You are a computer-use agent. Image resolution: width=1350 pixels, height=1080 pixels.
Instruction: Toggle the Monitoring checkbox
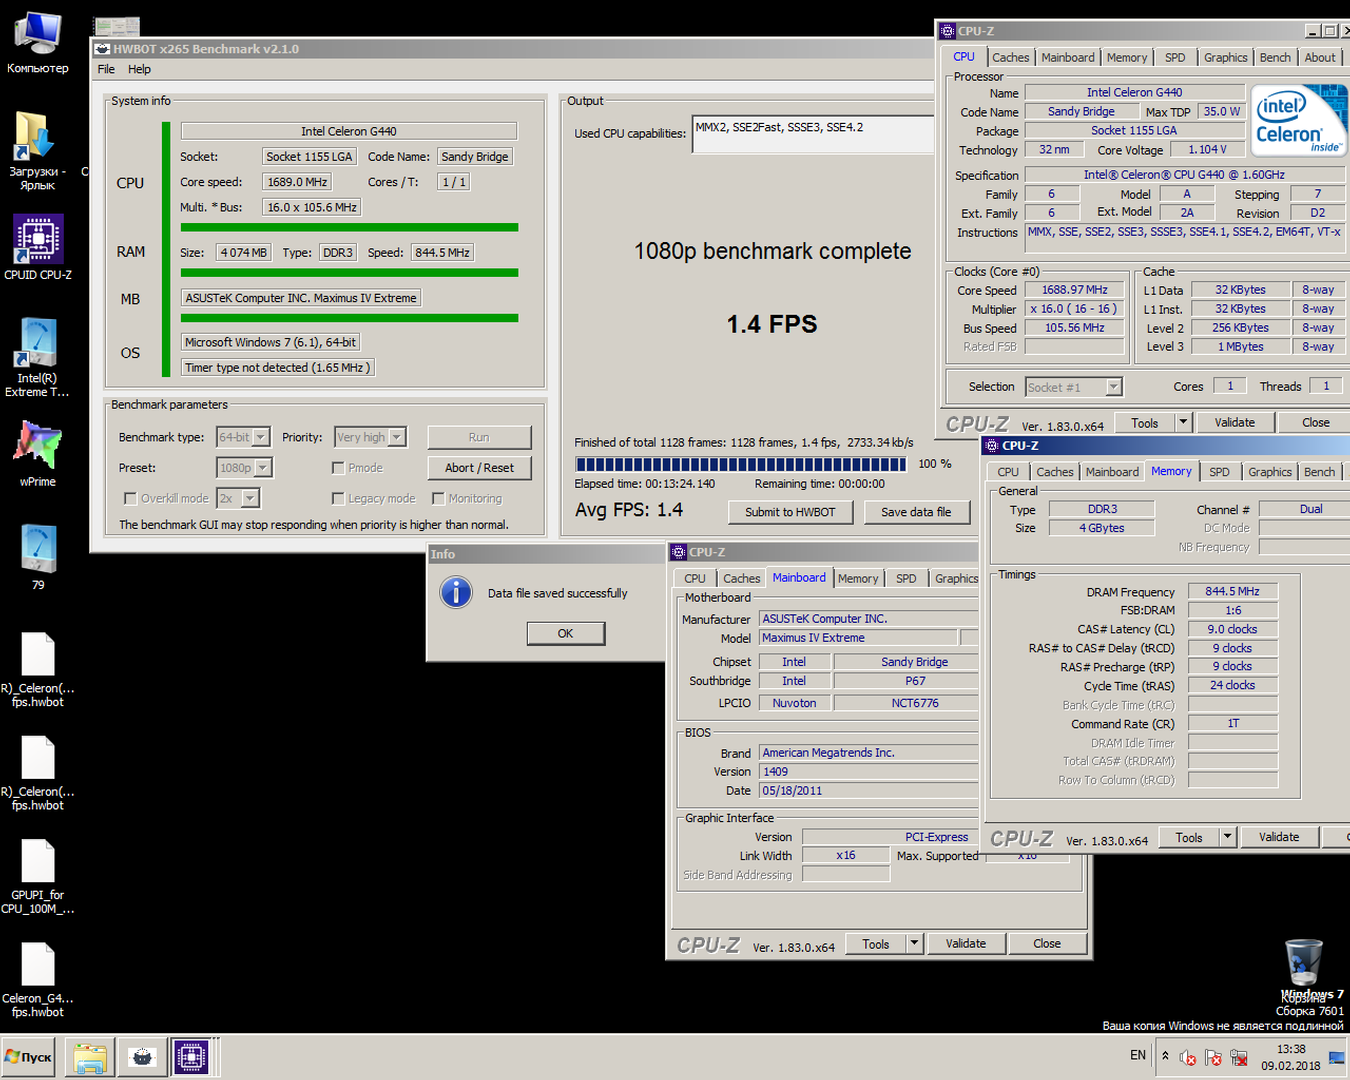[438, 498]
